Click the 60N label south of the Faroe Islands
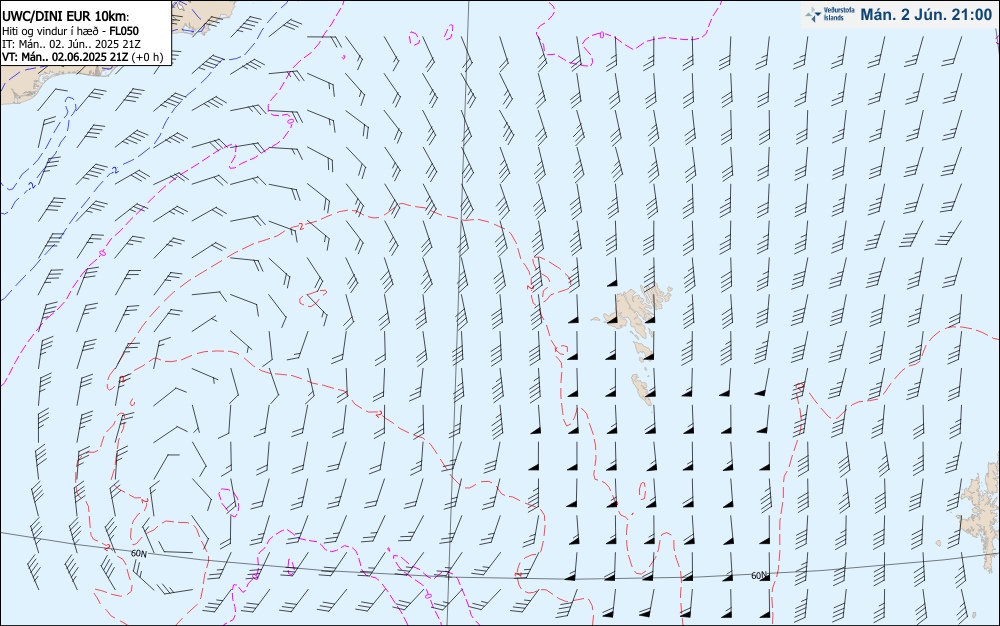This screenshot has height=626, width=1000. coord(759,576)
